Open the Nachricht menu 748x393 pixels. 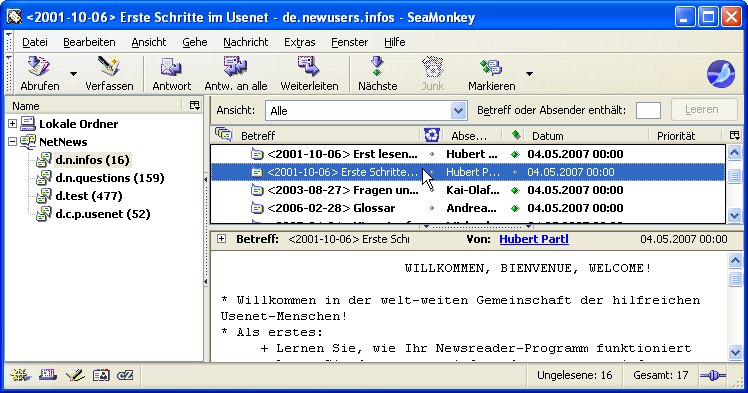point(246,42)
